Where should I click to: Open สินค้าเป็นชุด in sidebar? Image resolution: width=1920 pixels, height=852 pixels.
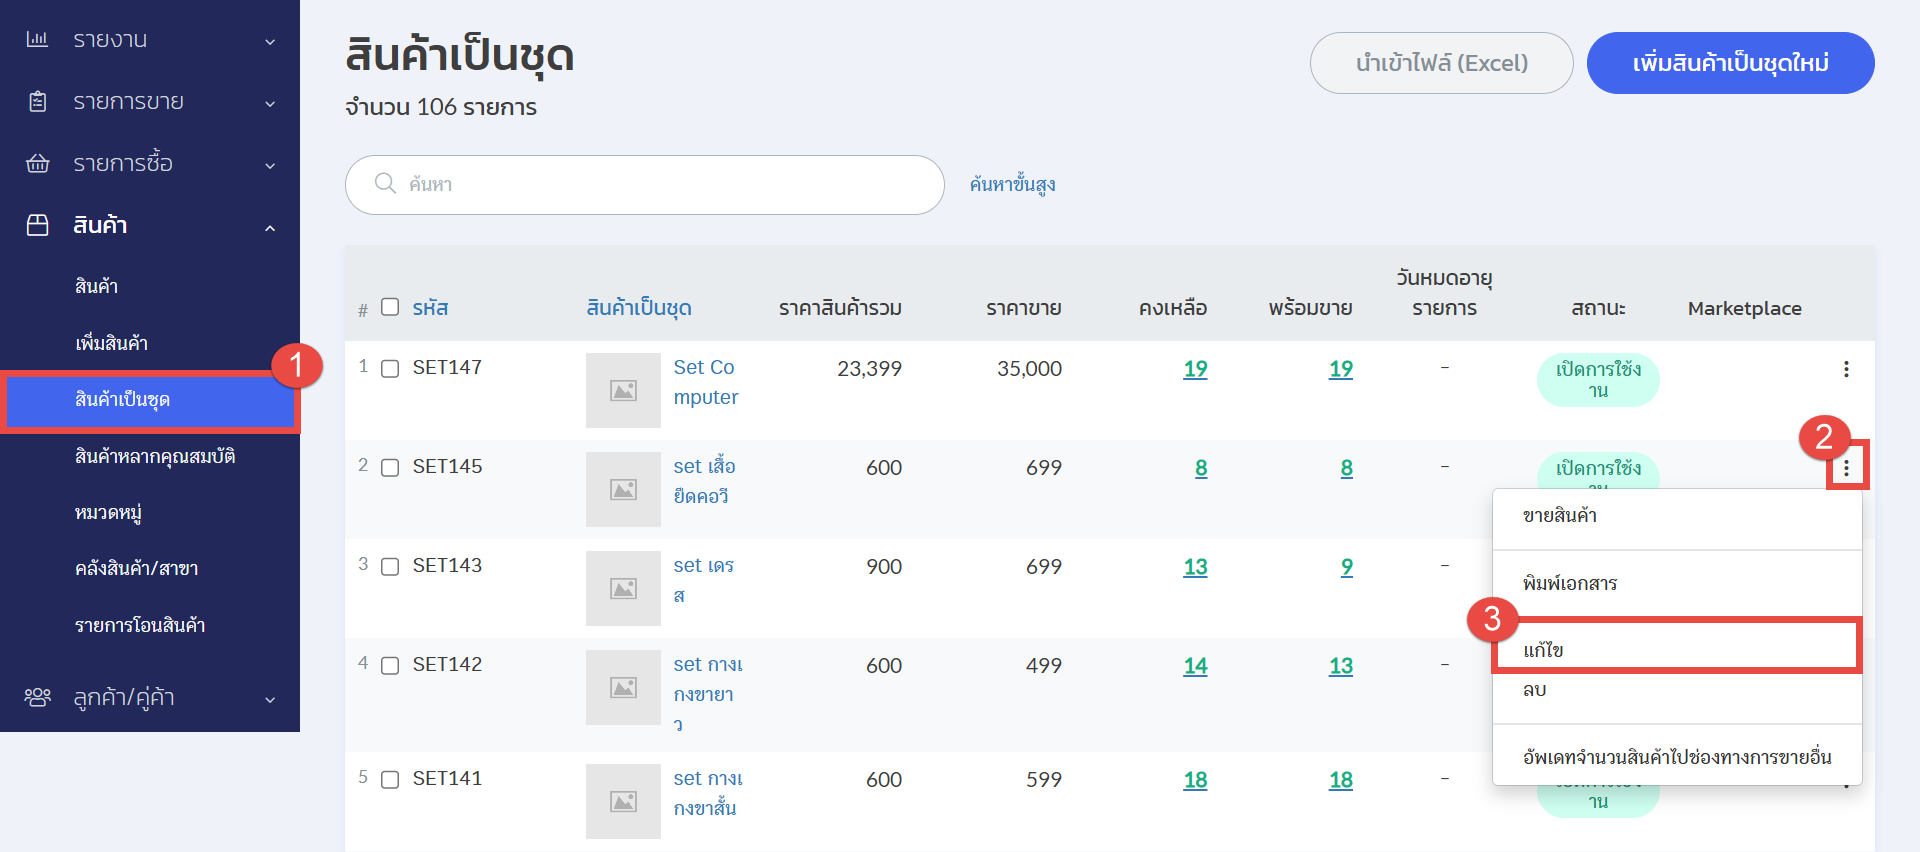pyautogui.click(x=150, y=400)
